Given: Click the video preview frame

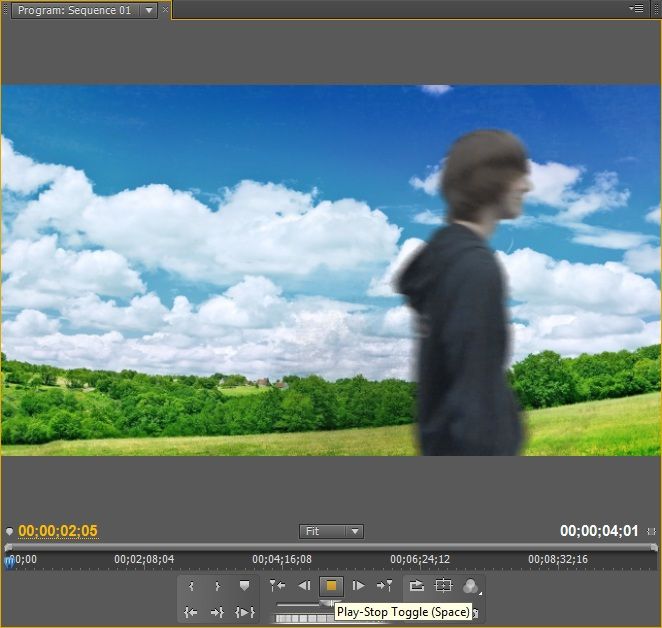Looking at the screenshot, I should 331,270.
